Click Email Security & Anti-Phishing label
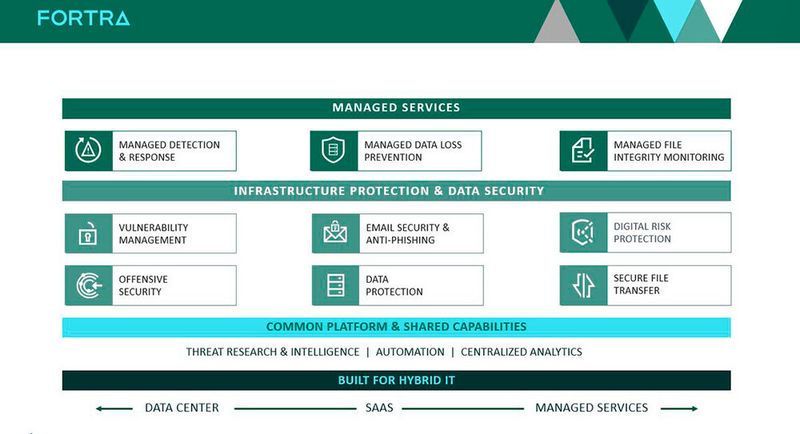The width and height of the screenshot is (800, 434). tap(407, 234)
